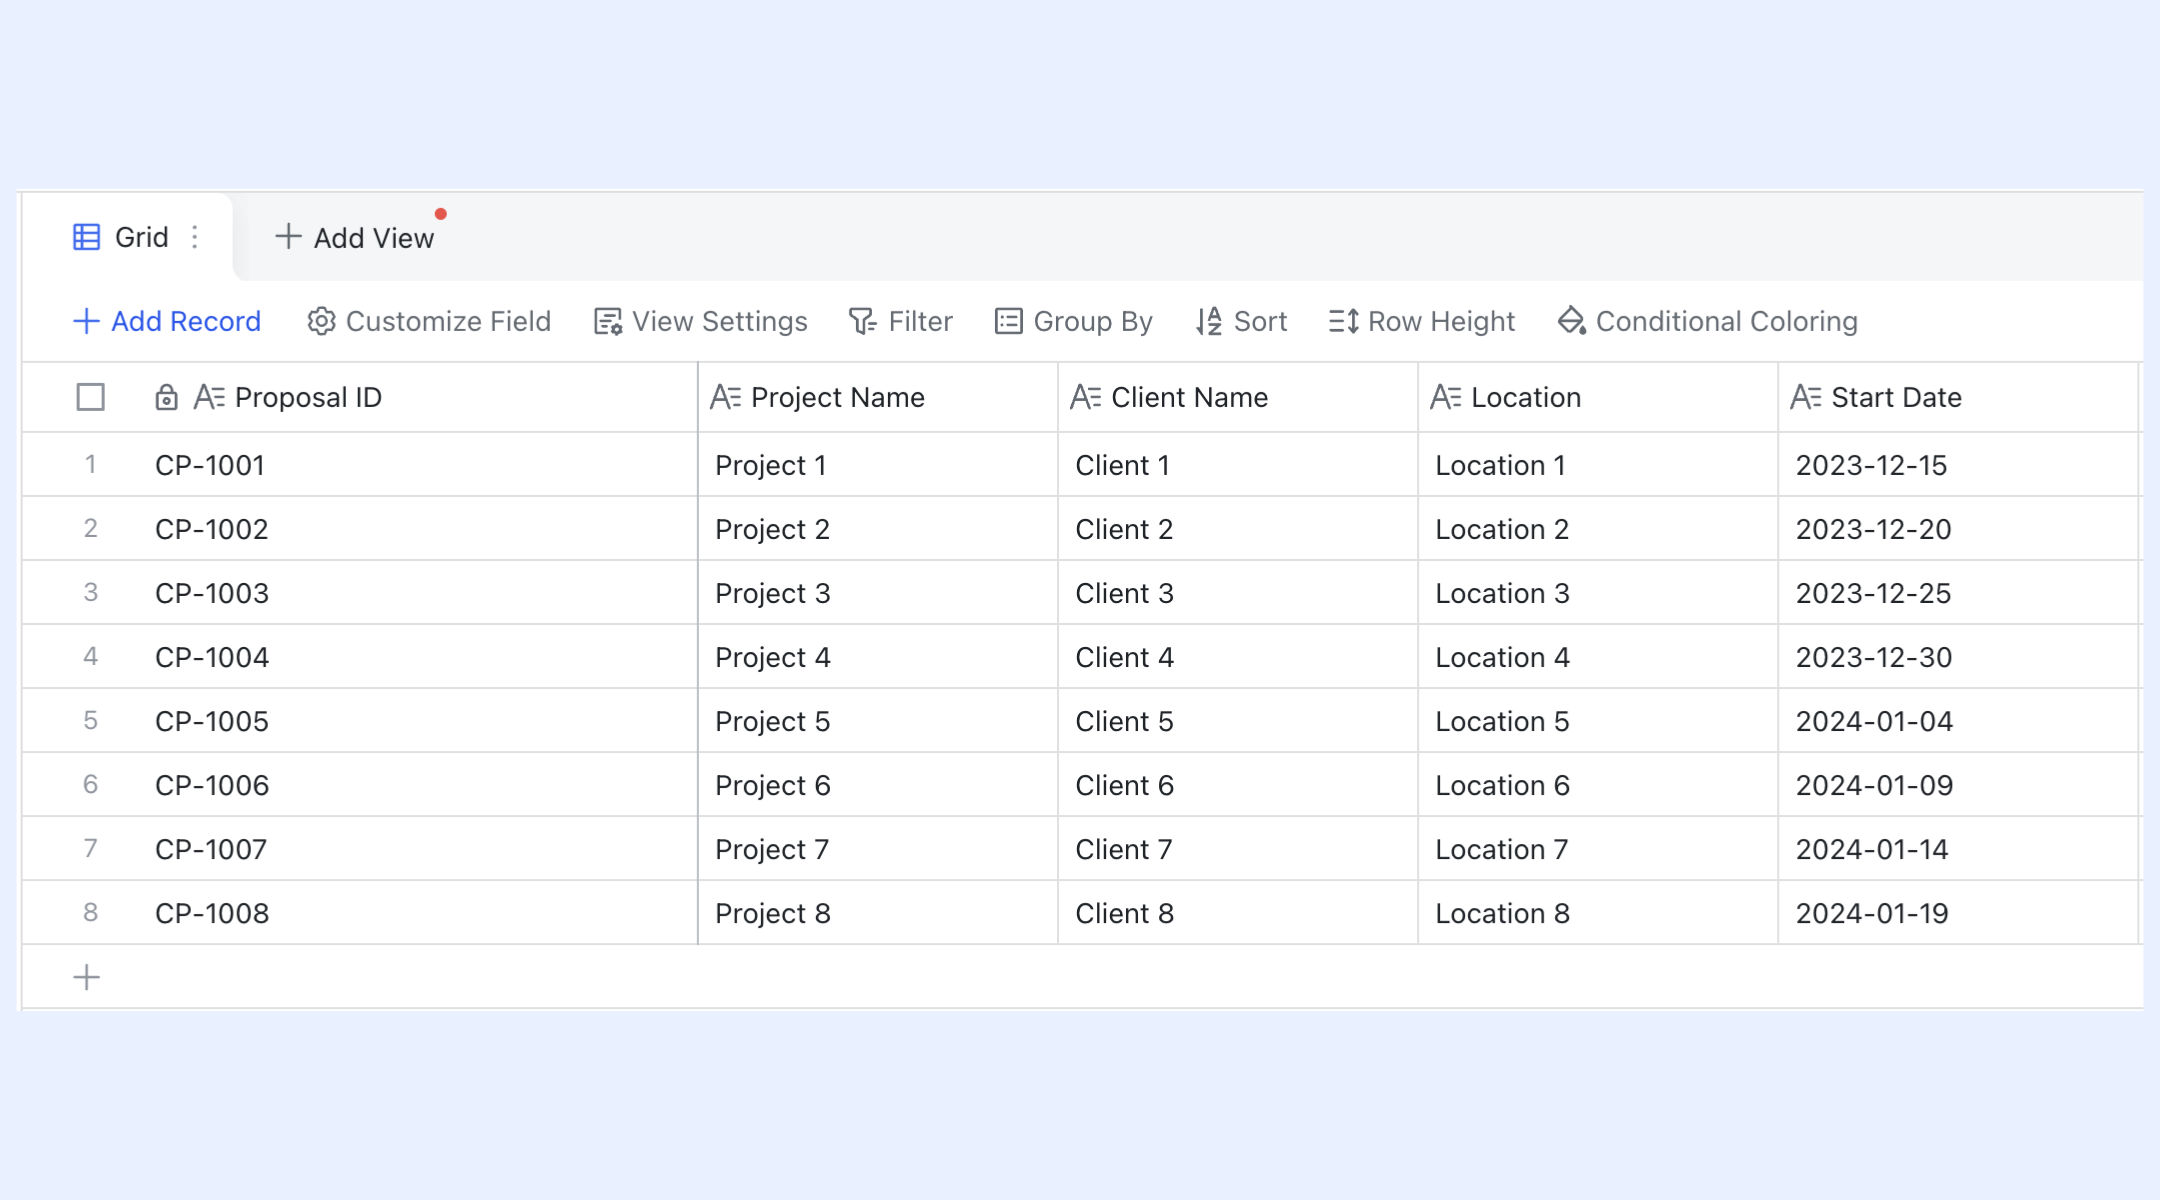Select the Location 1 cell
The height and width of the screenshot is (1200, 2160).
[x=1598, y=465]
